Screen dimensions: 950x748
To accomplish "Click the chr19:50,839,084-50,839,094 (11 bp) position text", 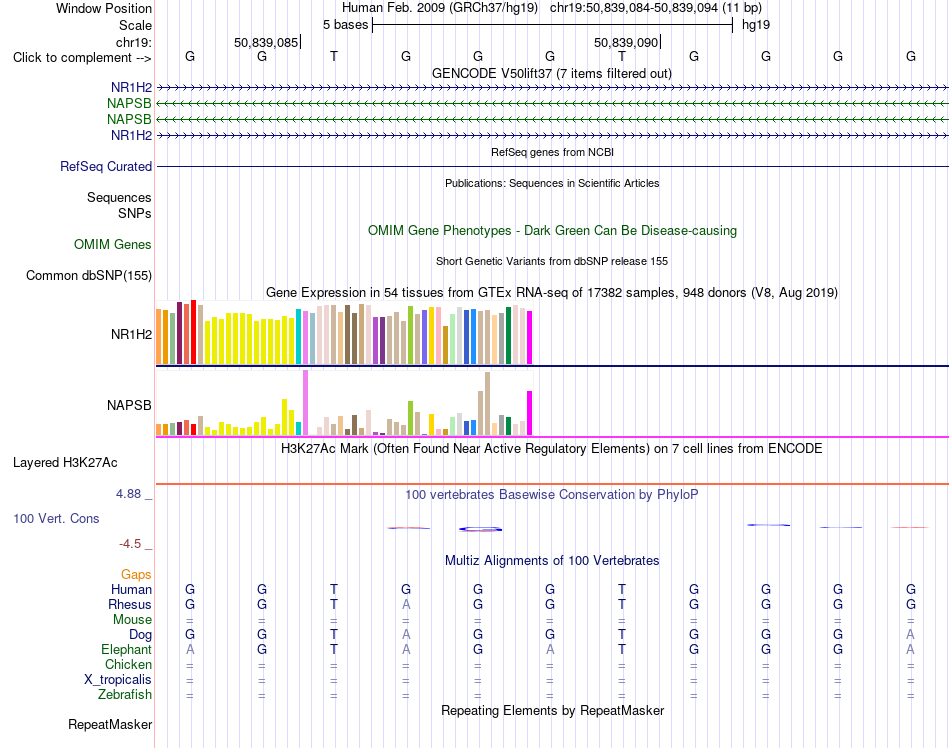I will (656, 8).
